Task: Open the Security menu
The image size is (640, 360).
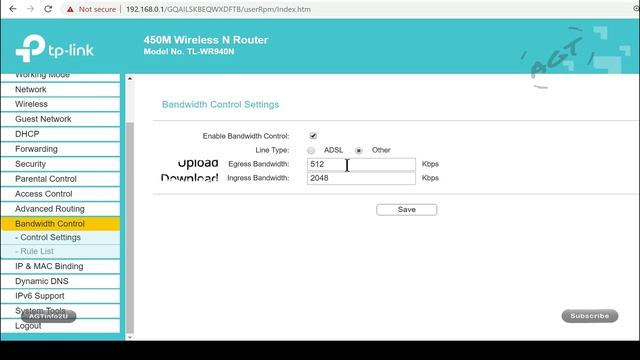Action: 60,164
